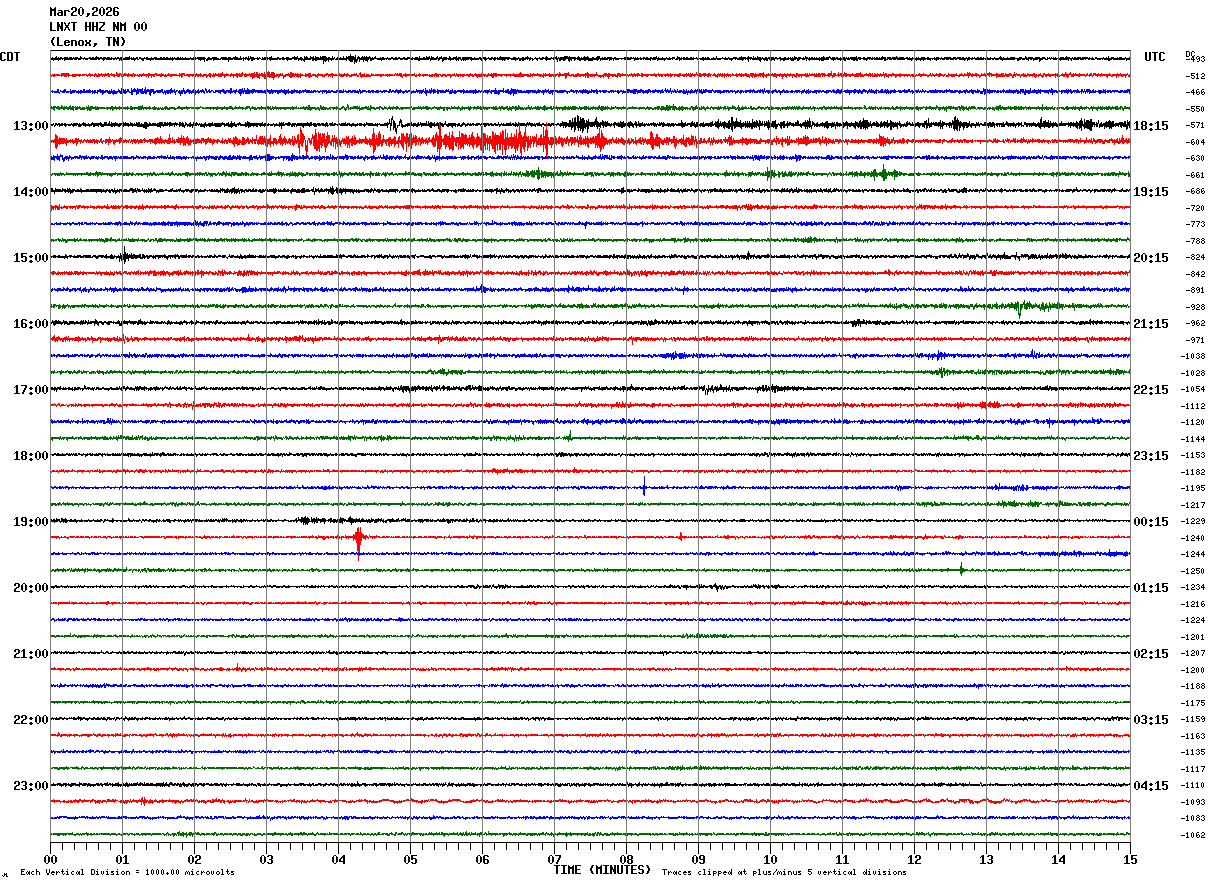The height and width of the screenshot is (886, 1210).
Task: Click the DC offset value '-604'
Action: click(1195, 142)
